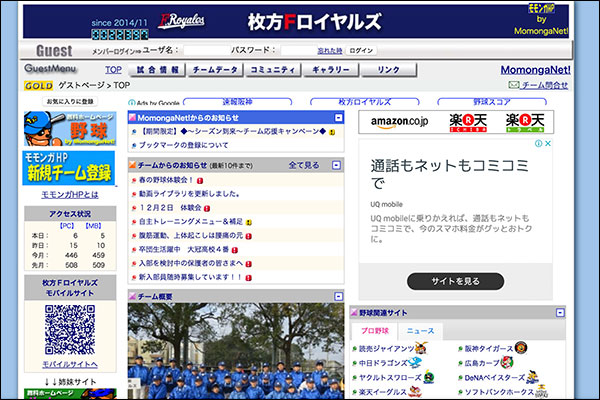Collapse the チームからのお知らせ panel

(339, 164)
